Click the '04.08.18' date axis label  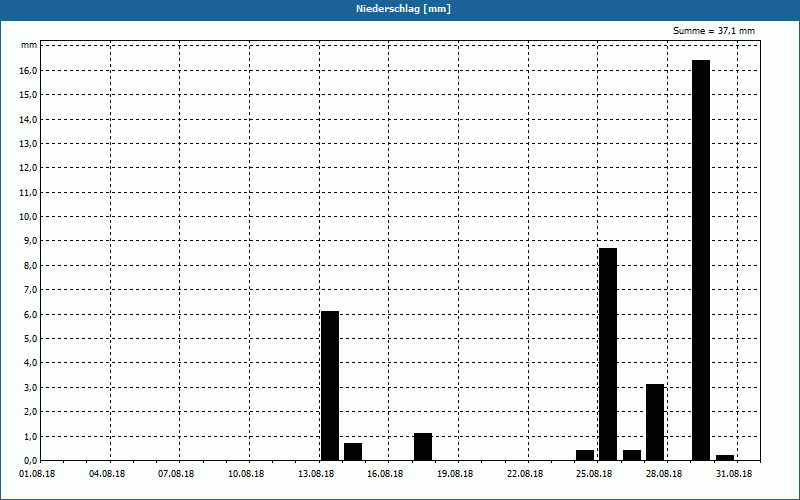pos(107,474)
